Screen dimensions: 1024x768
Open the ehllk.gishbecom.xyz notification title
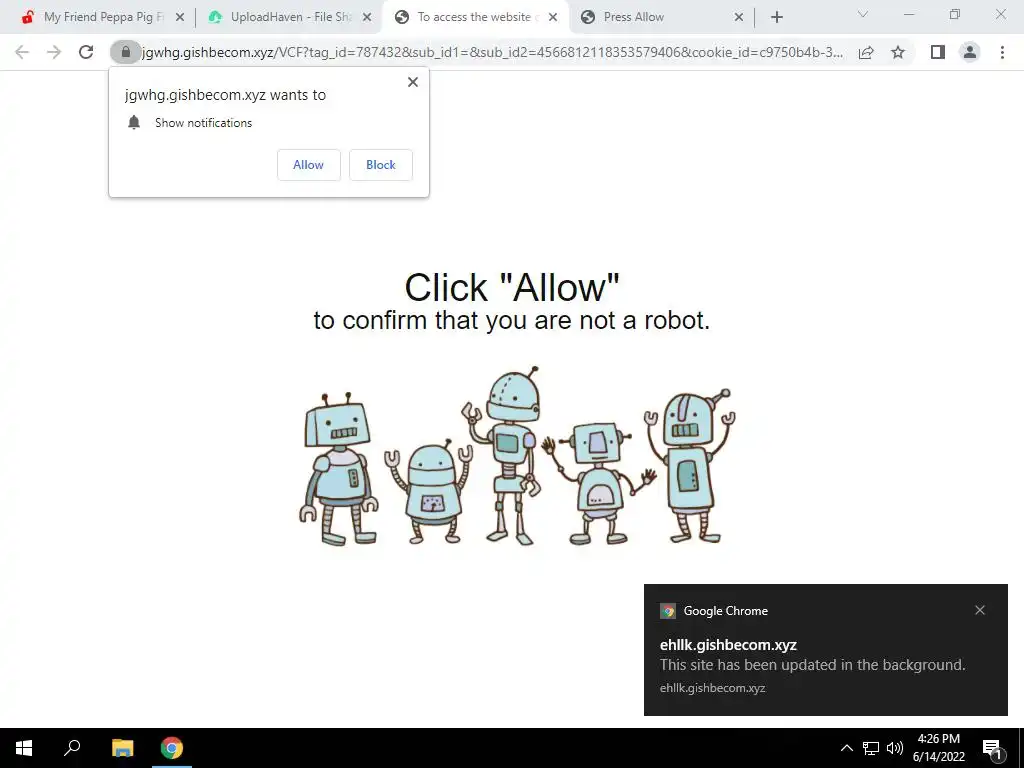coord(728,645)
